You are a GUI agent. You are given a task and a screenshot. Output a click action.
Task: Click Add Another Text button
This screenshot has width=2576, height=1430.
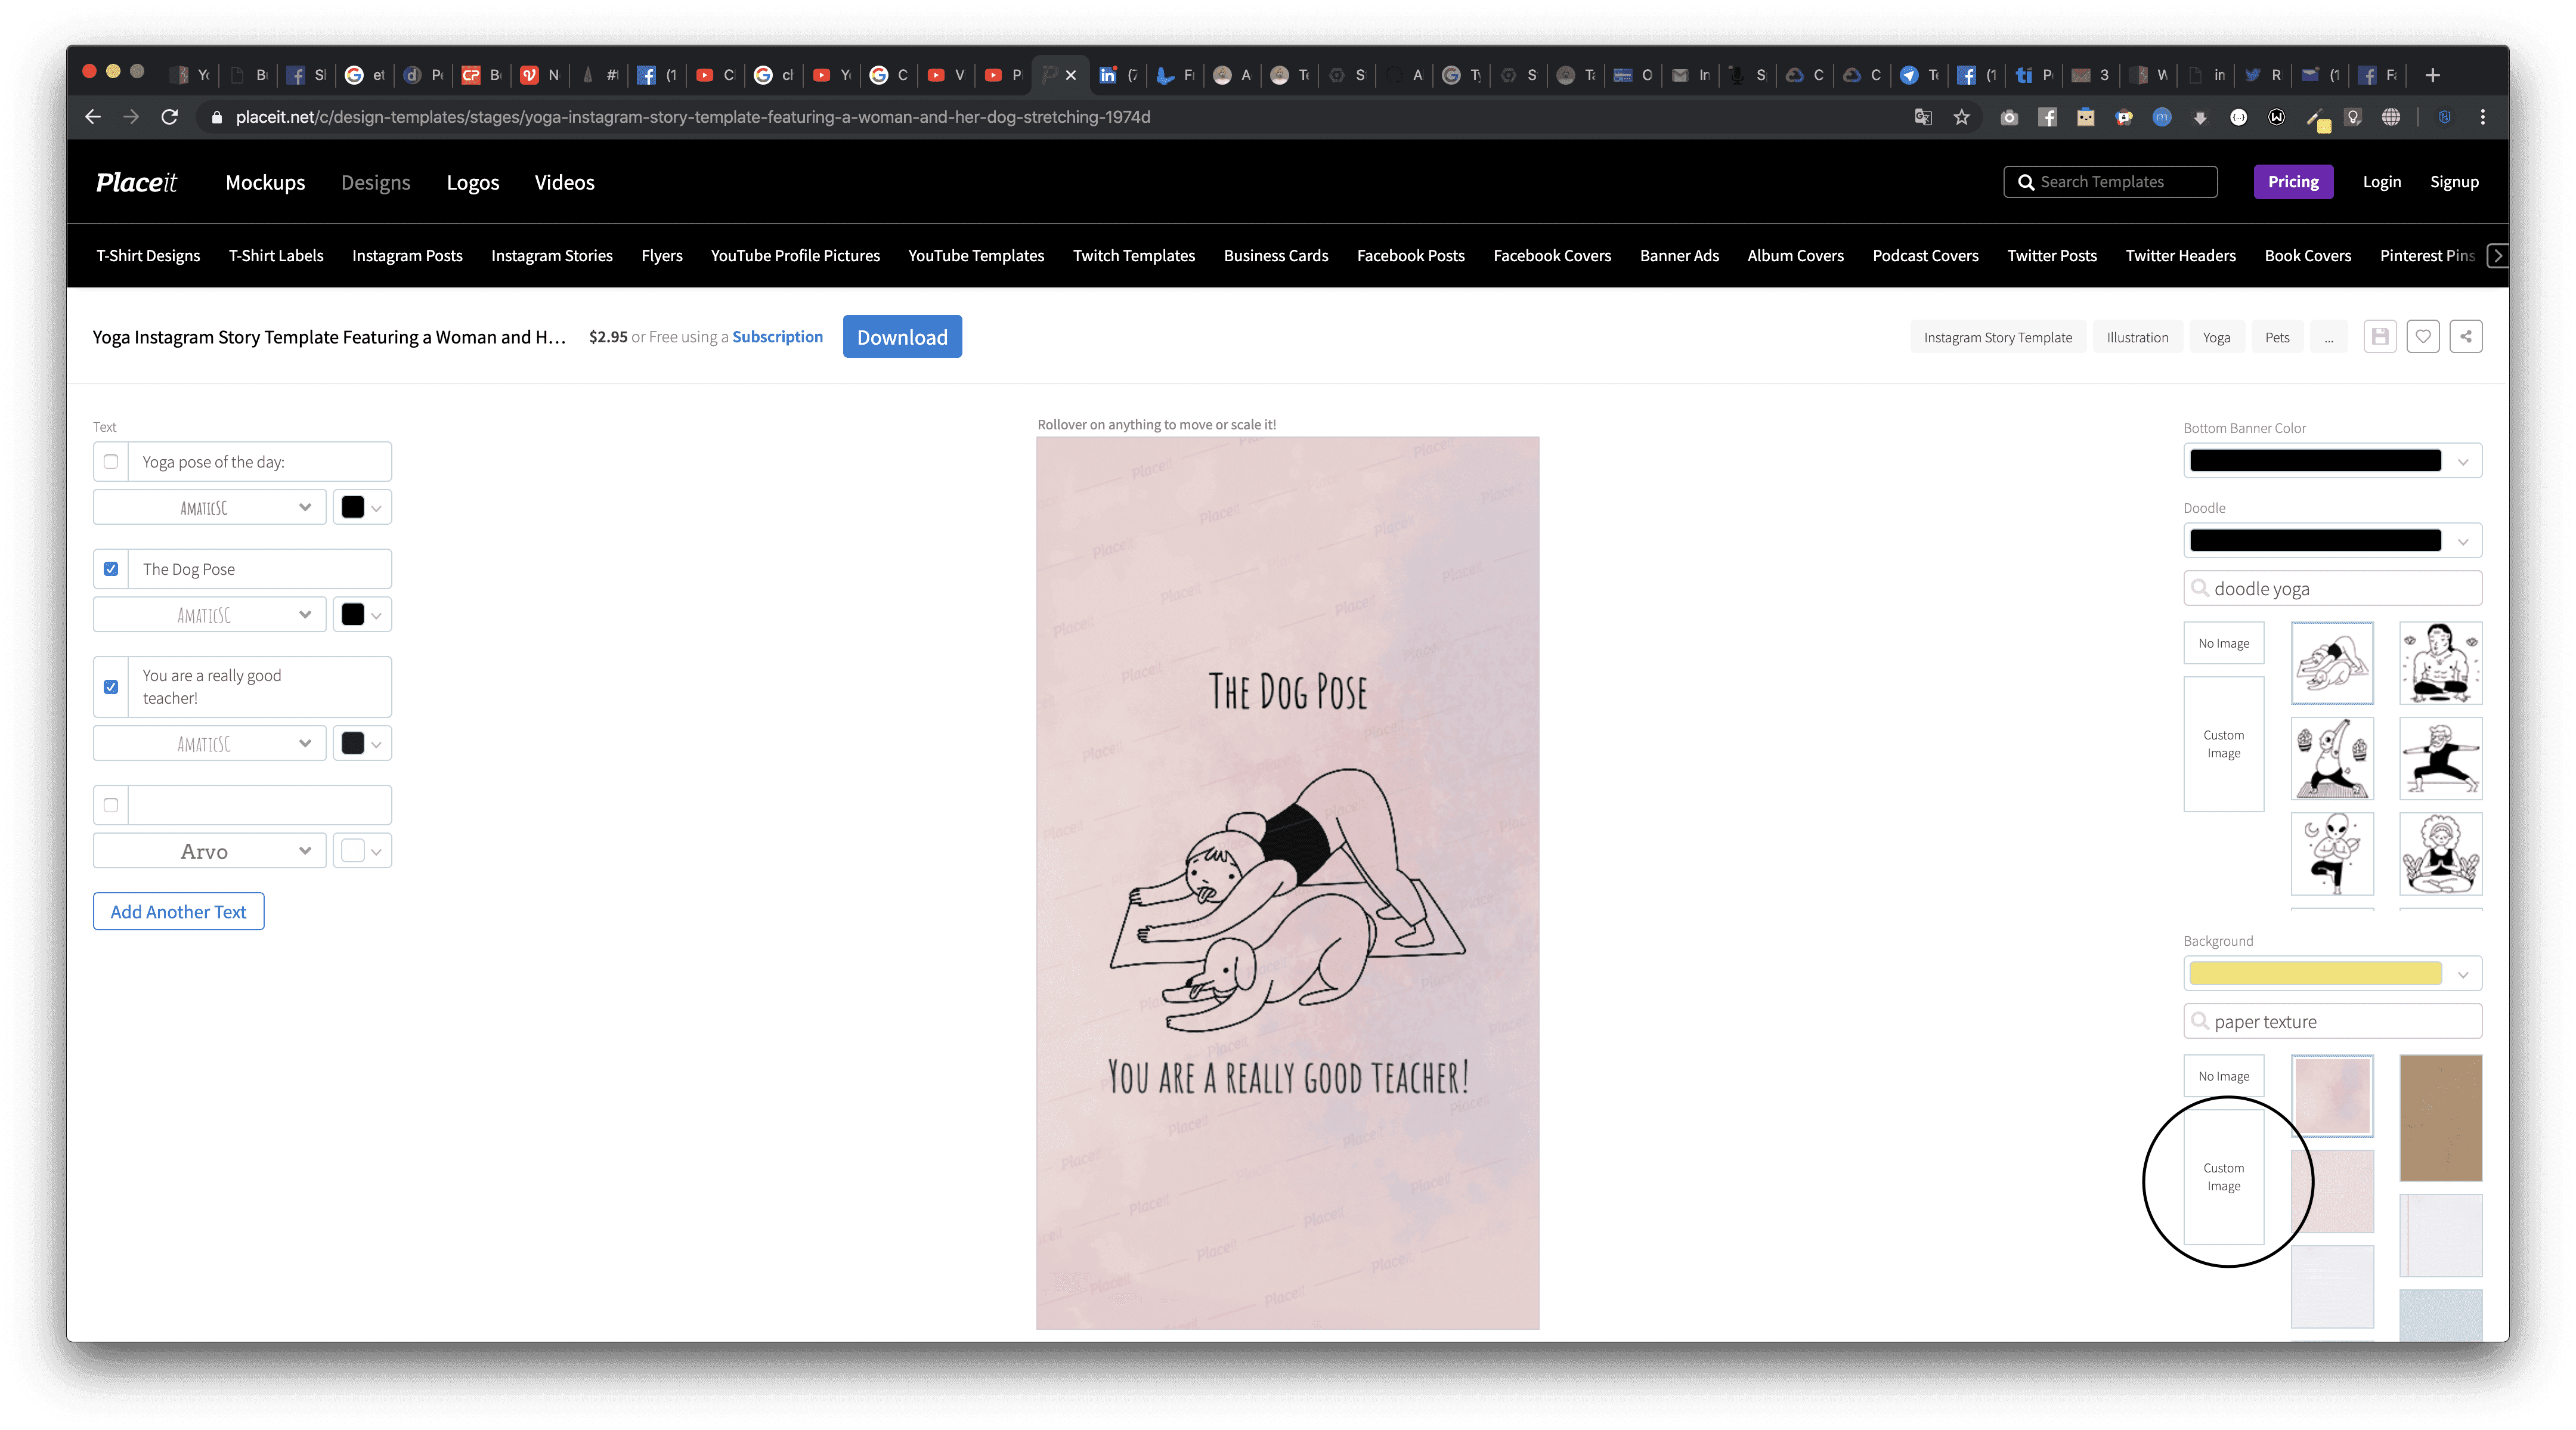(178, 912)
